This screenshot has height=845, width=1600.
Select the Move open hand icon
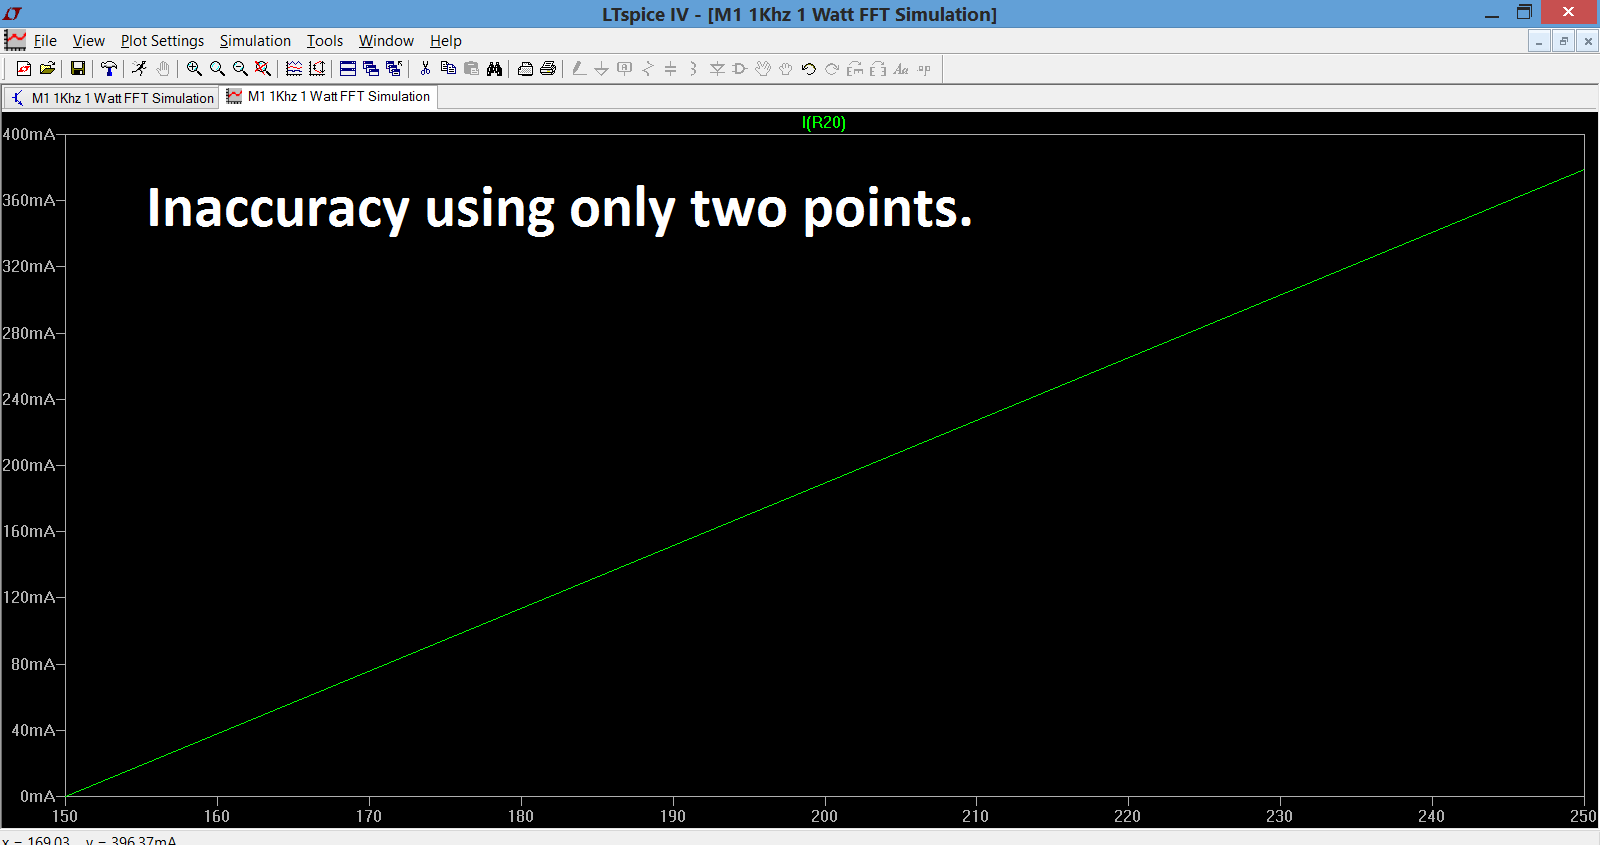763,68
